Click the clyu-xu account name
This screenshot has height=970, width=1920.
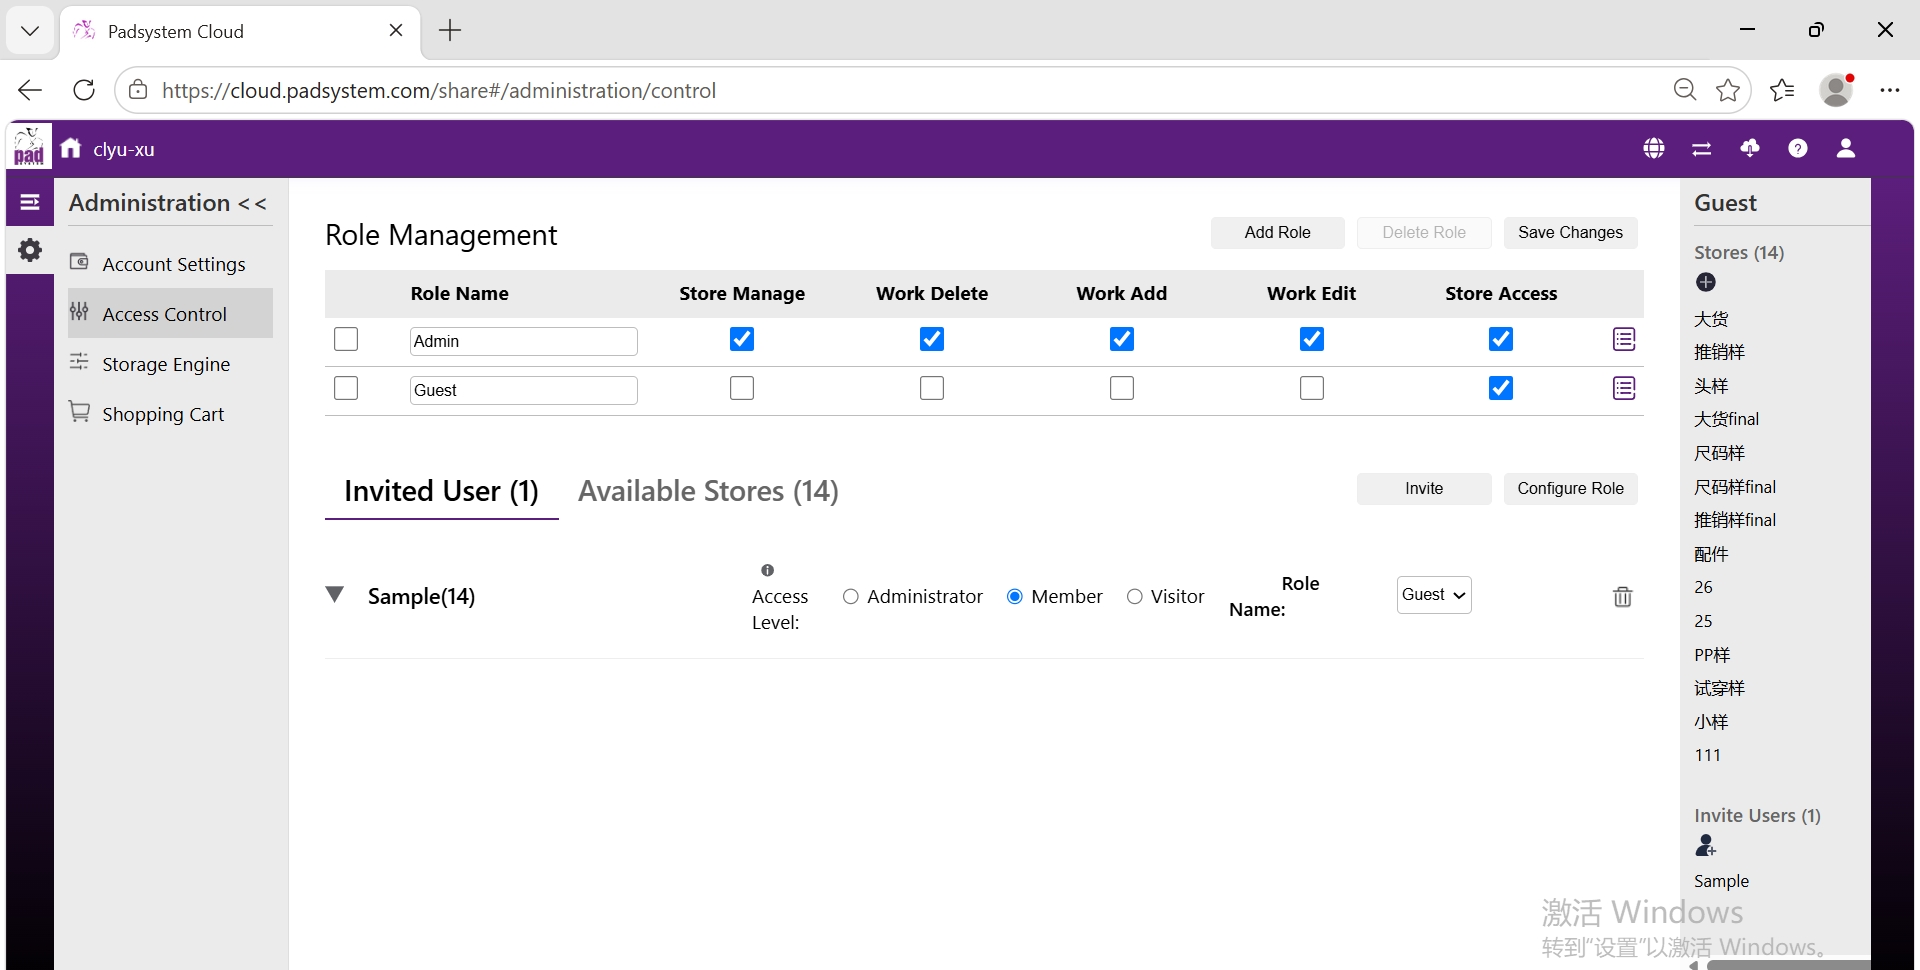click(x=124, y=149)
